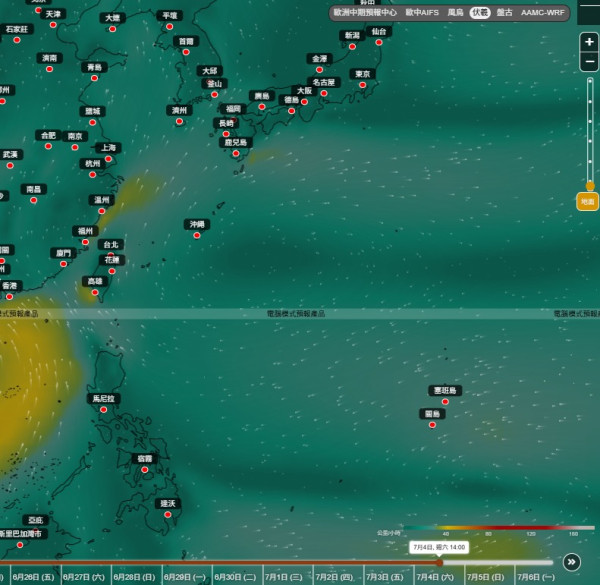Open the 台北 city marker
Screen dimensions: 600x585
111,254
